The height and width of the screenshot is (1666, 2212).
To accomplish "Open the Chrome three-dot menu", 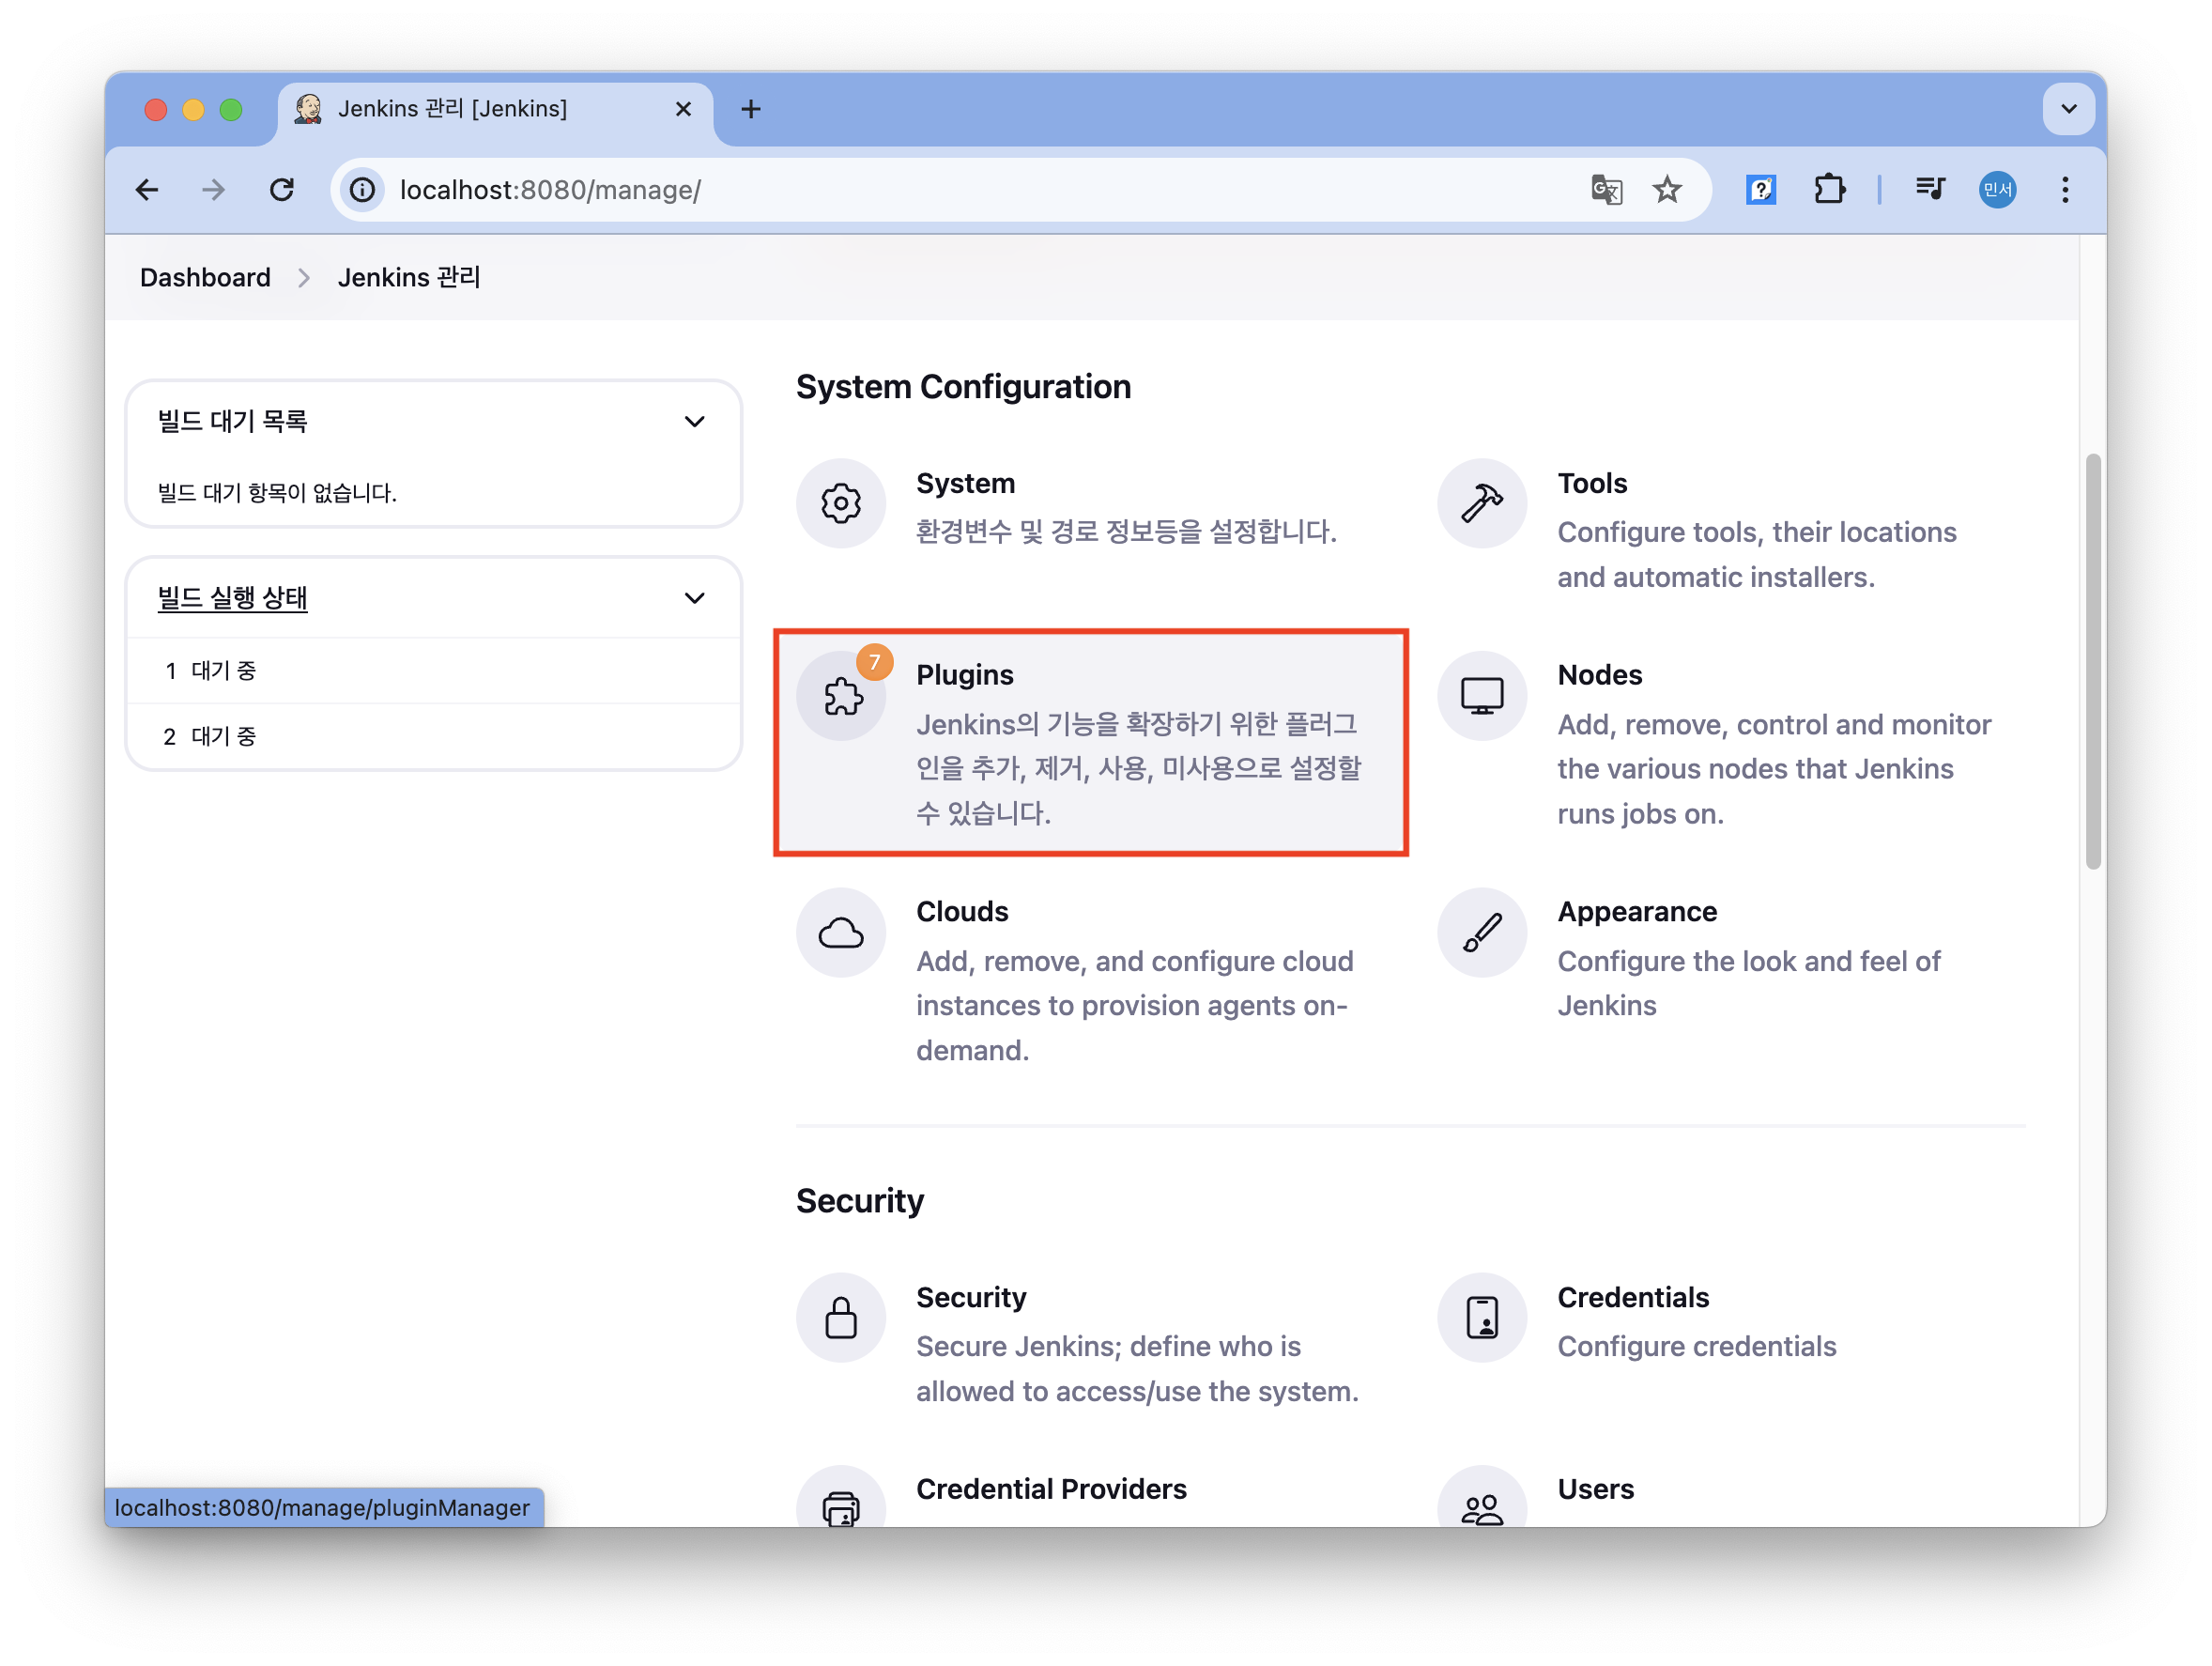I will pos(2064,189).
